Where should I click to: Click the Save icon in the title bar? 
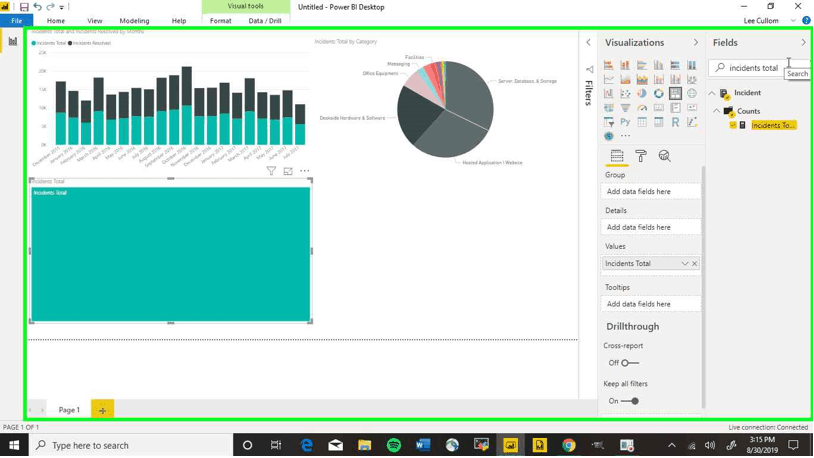click(24, 7)
